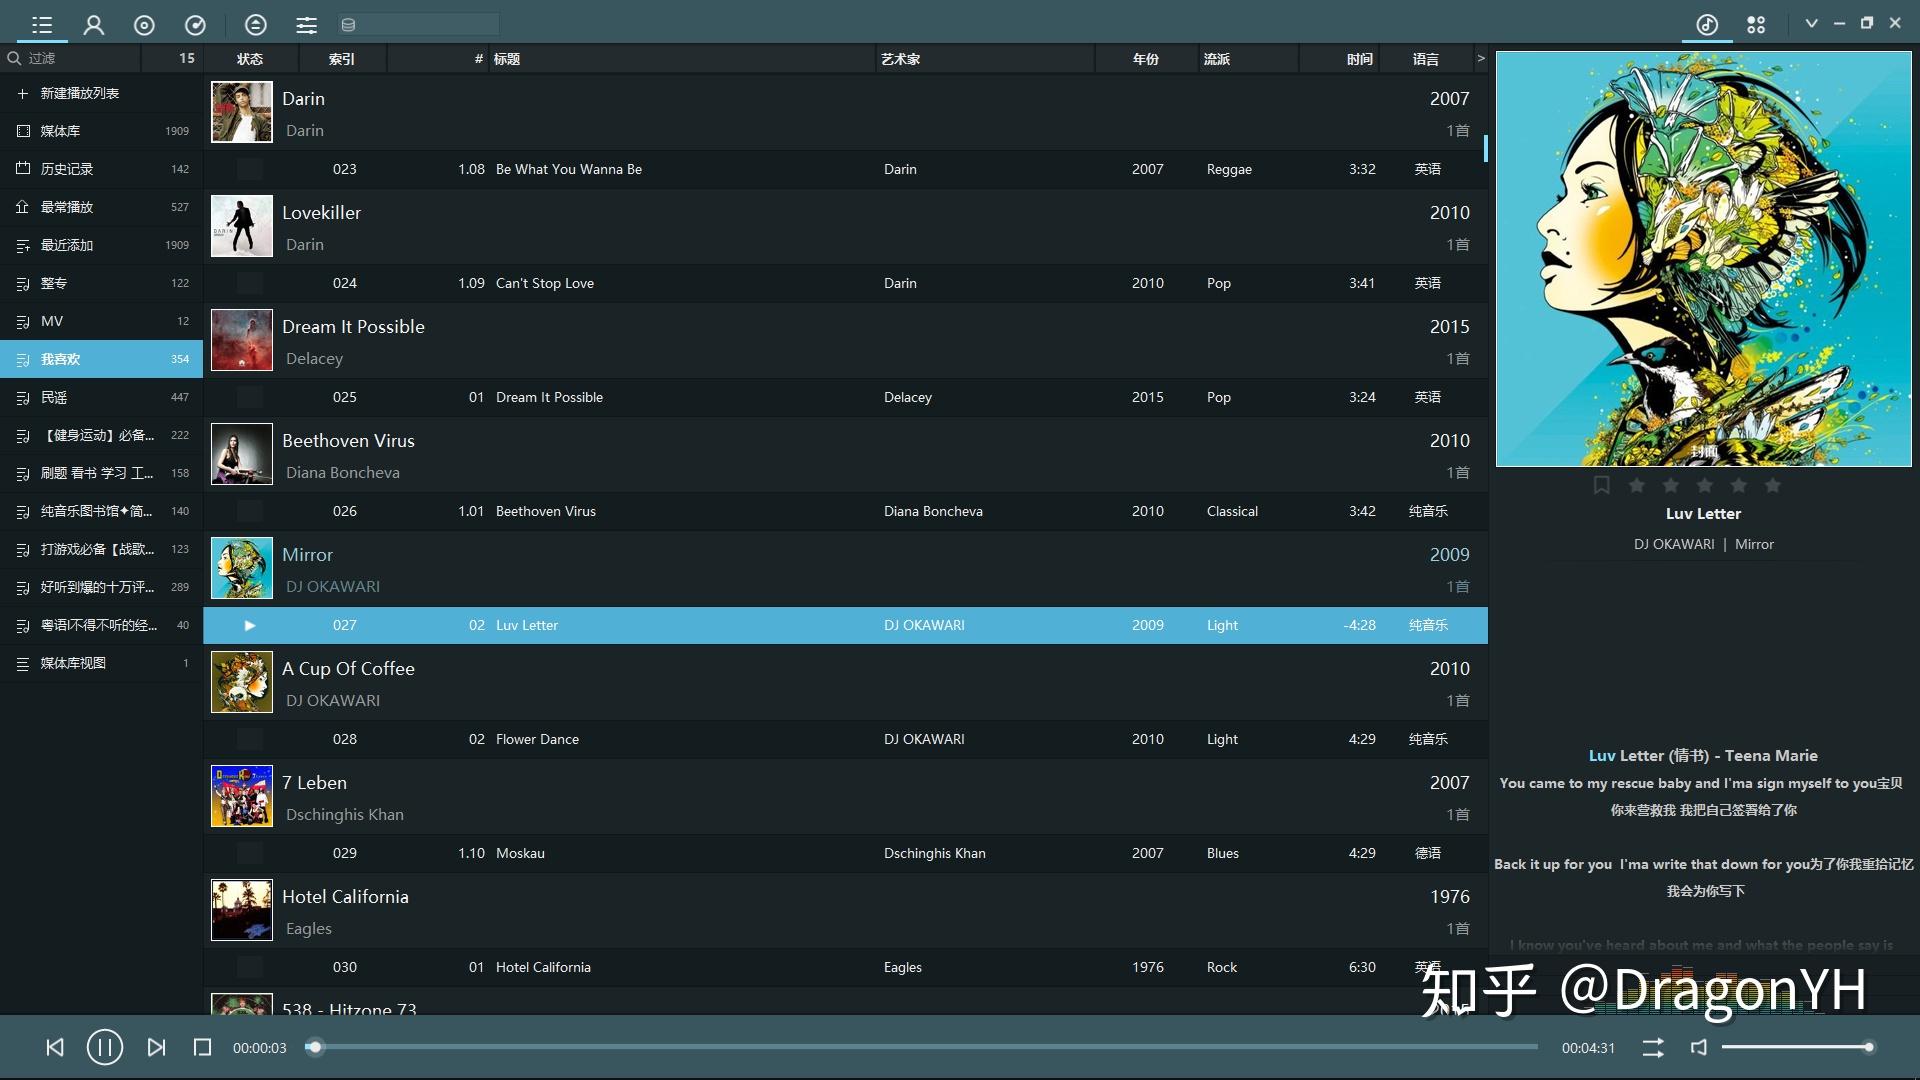
Task: Click the equalizer sliders icon in toolbar
Action: [306, 24]
